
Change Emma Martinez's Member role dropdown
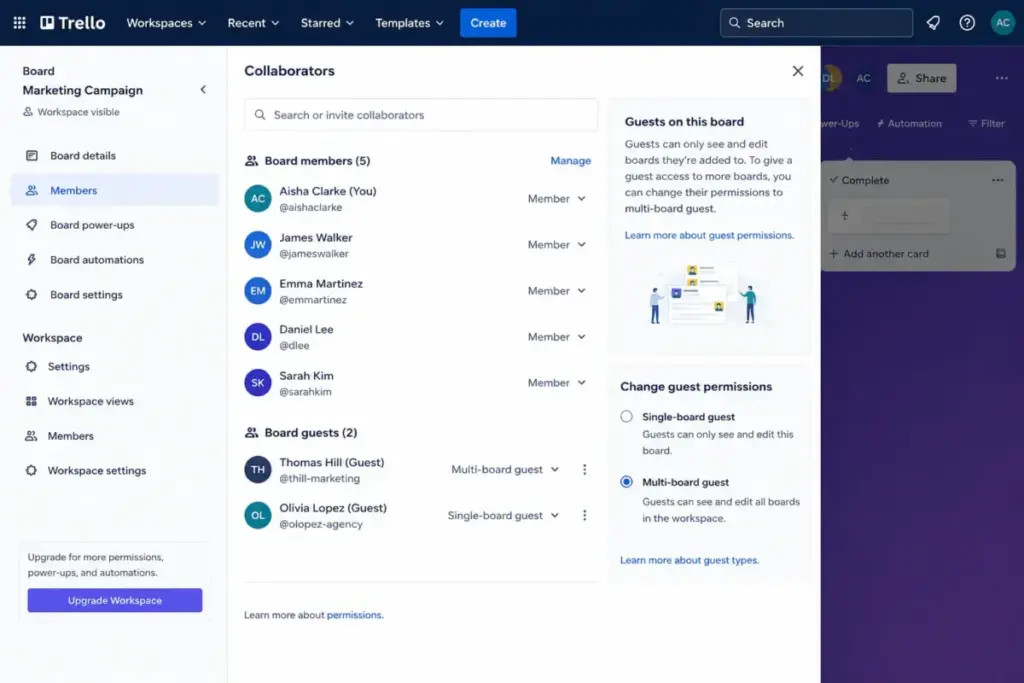tap(556, 291)
